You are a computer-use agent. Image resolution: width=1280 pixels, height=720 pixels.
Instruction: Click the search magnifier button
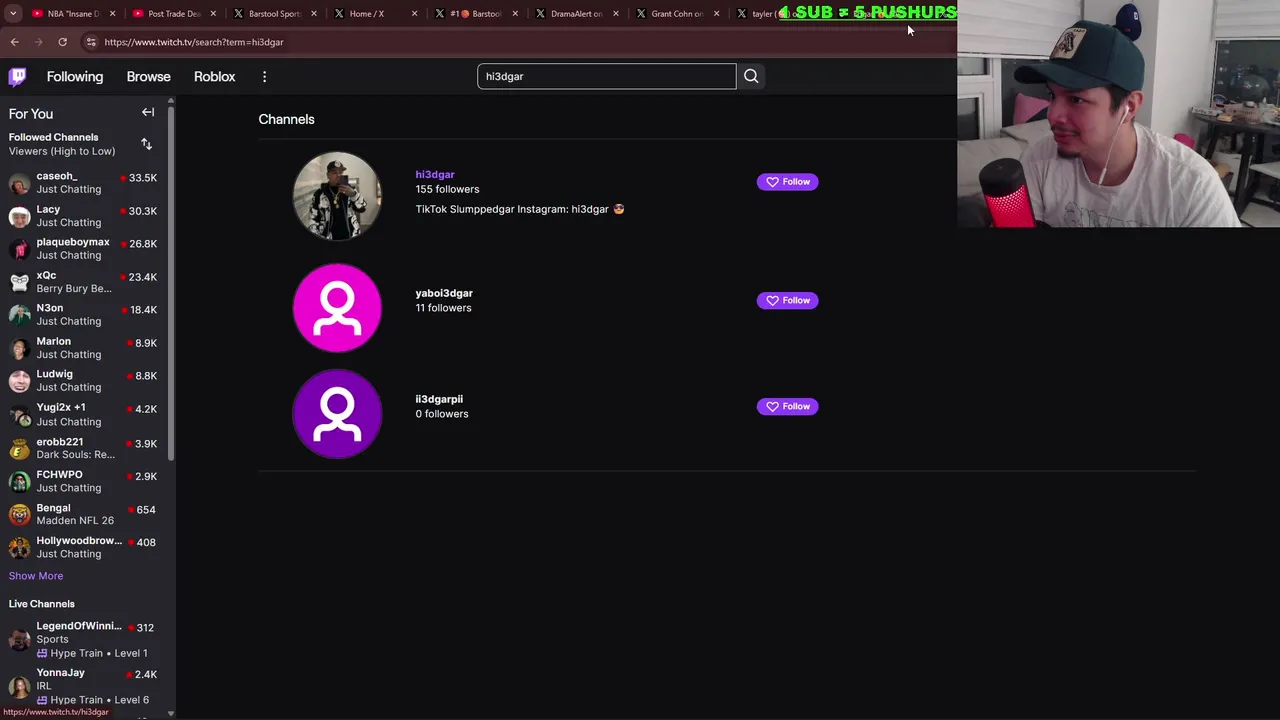coord(751,76)
